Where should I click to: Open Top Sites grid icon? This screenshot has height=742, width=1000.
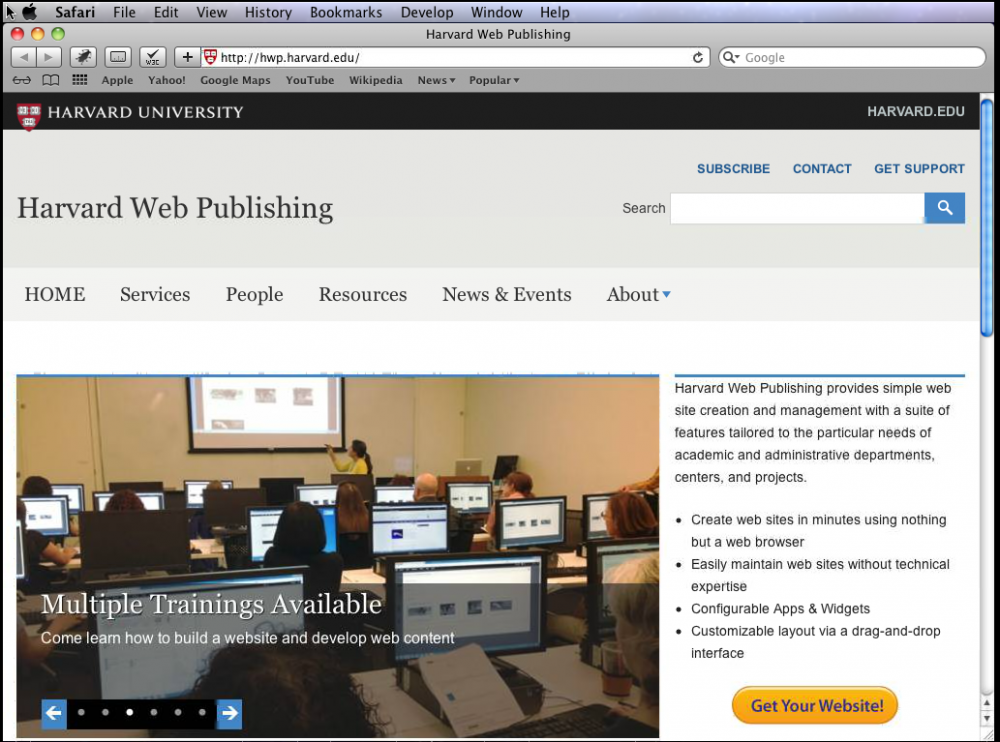[x=79, y=80]
